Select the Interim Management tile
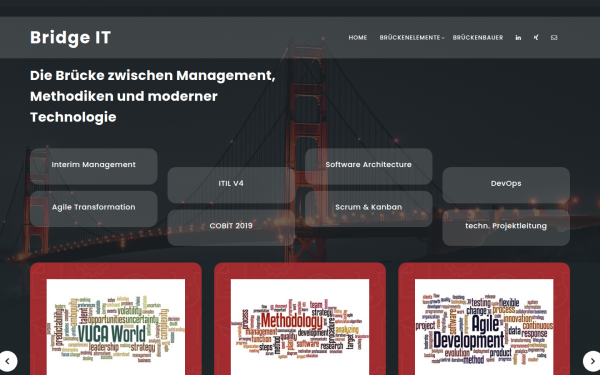This screenshot has height=375, width=600. click(94, 166)
